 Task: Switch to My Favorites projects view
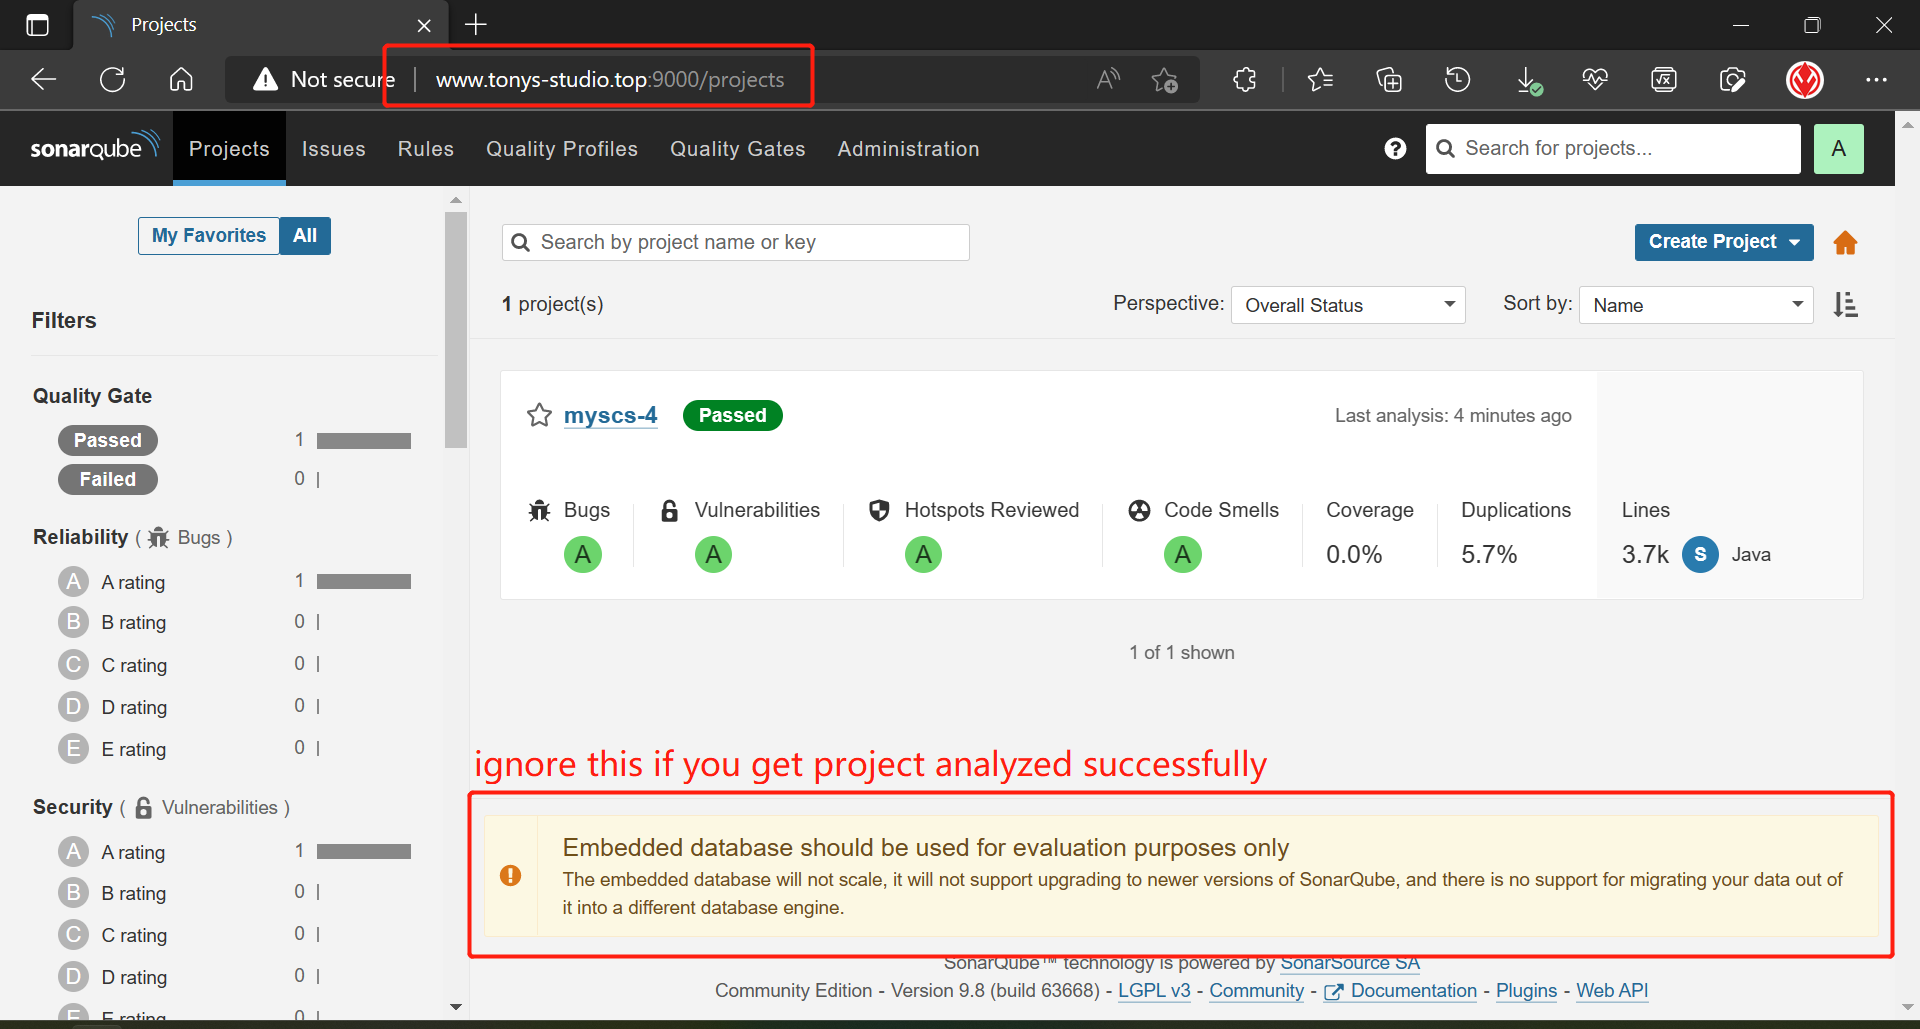[x=208, y=236]
